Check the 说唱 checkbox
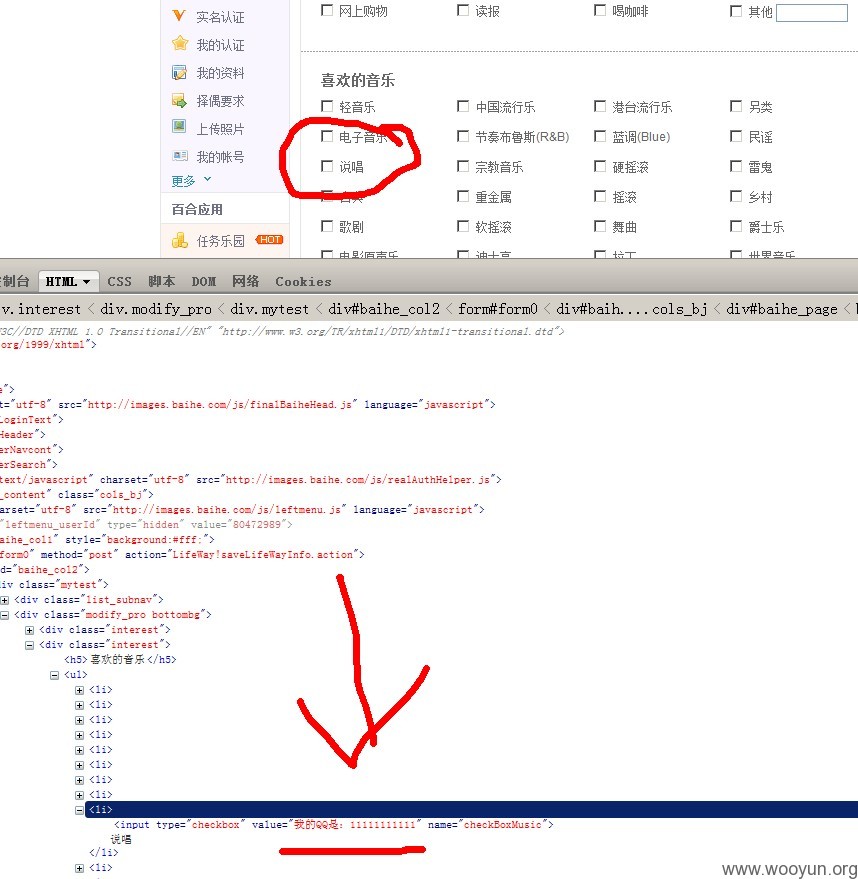The height and width of the screenshot is (879, 858). 327,166
